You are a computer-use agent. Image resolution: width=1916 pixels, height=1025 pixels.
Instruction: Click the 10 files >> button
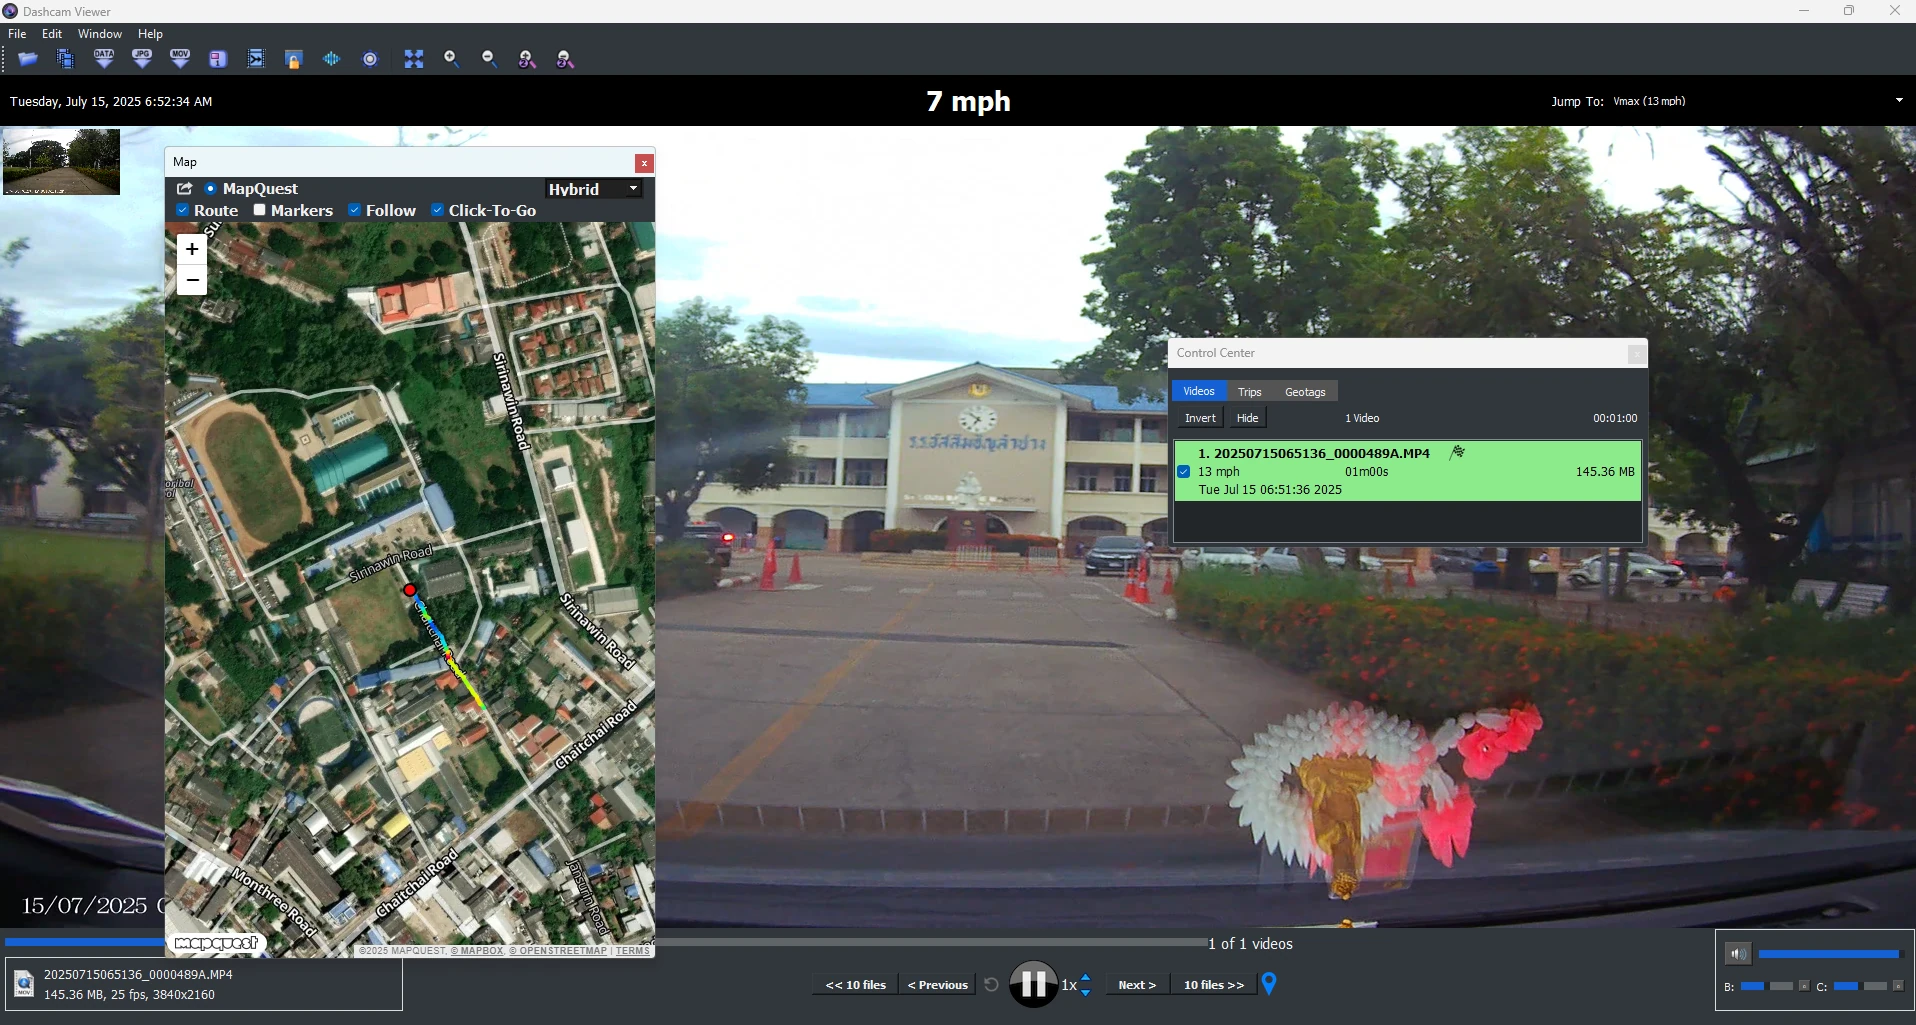click(x=1214, y=985)
